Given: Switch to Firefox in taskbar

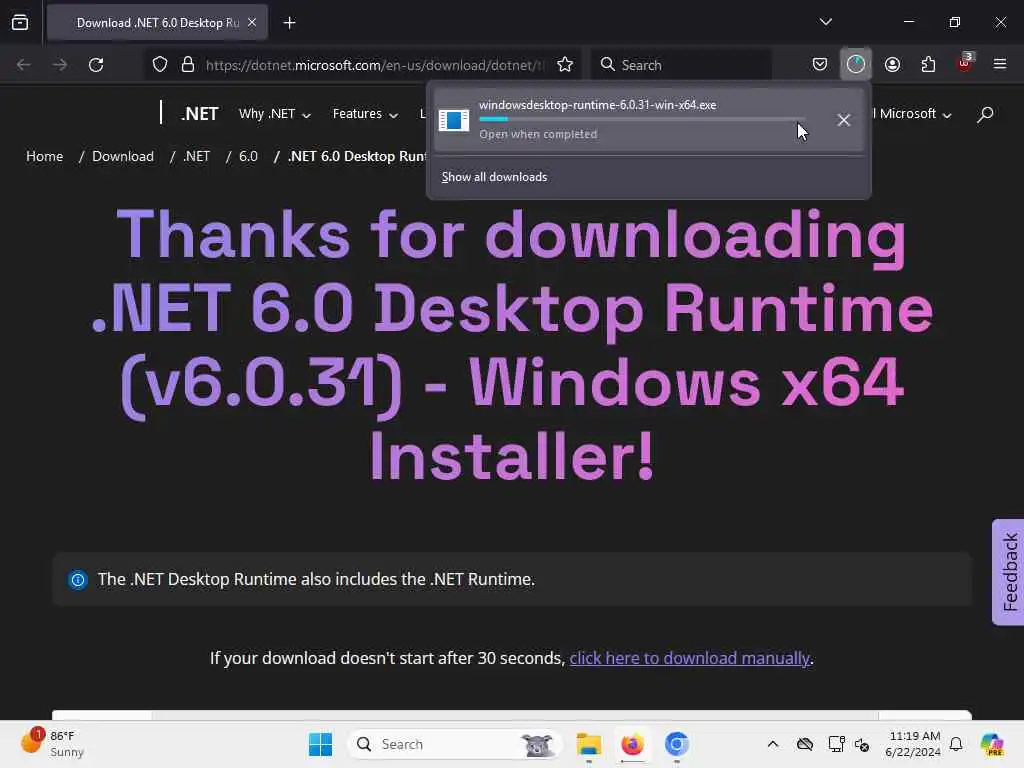Looking at the screenshot, I should [632, 744].
